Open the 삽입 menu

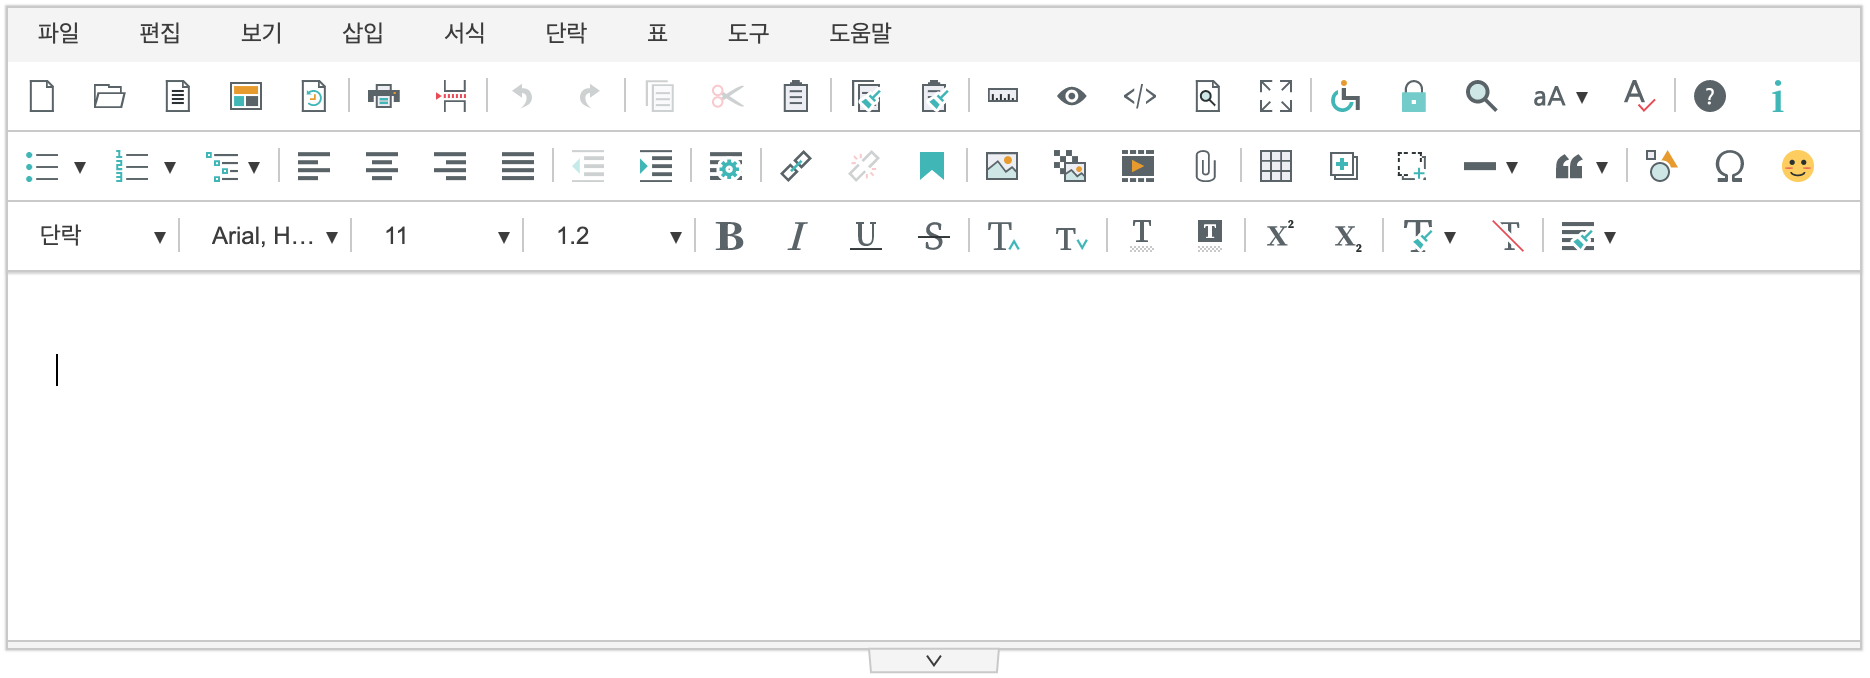coord(362,33)
